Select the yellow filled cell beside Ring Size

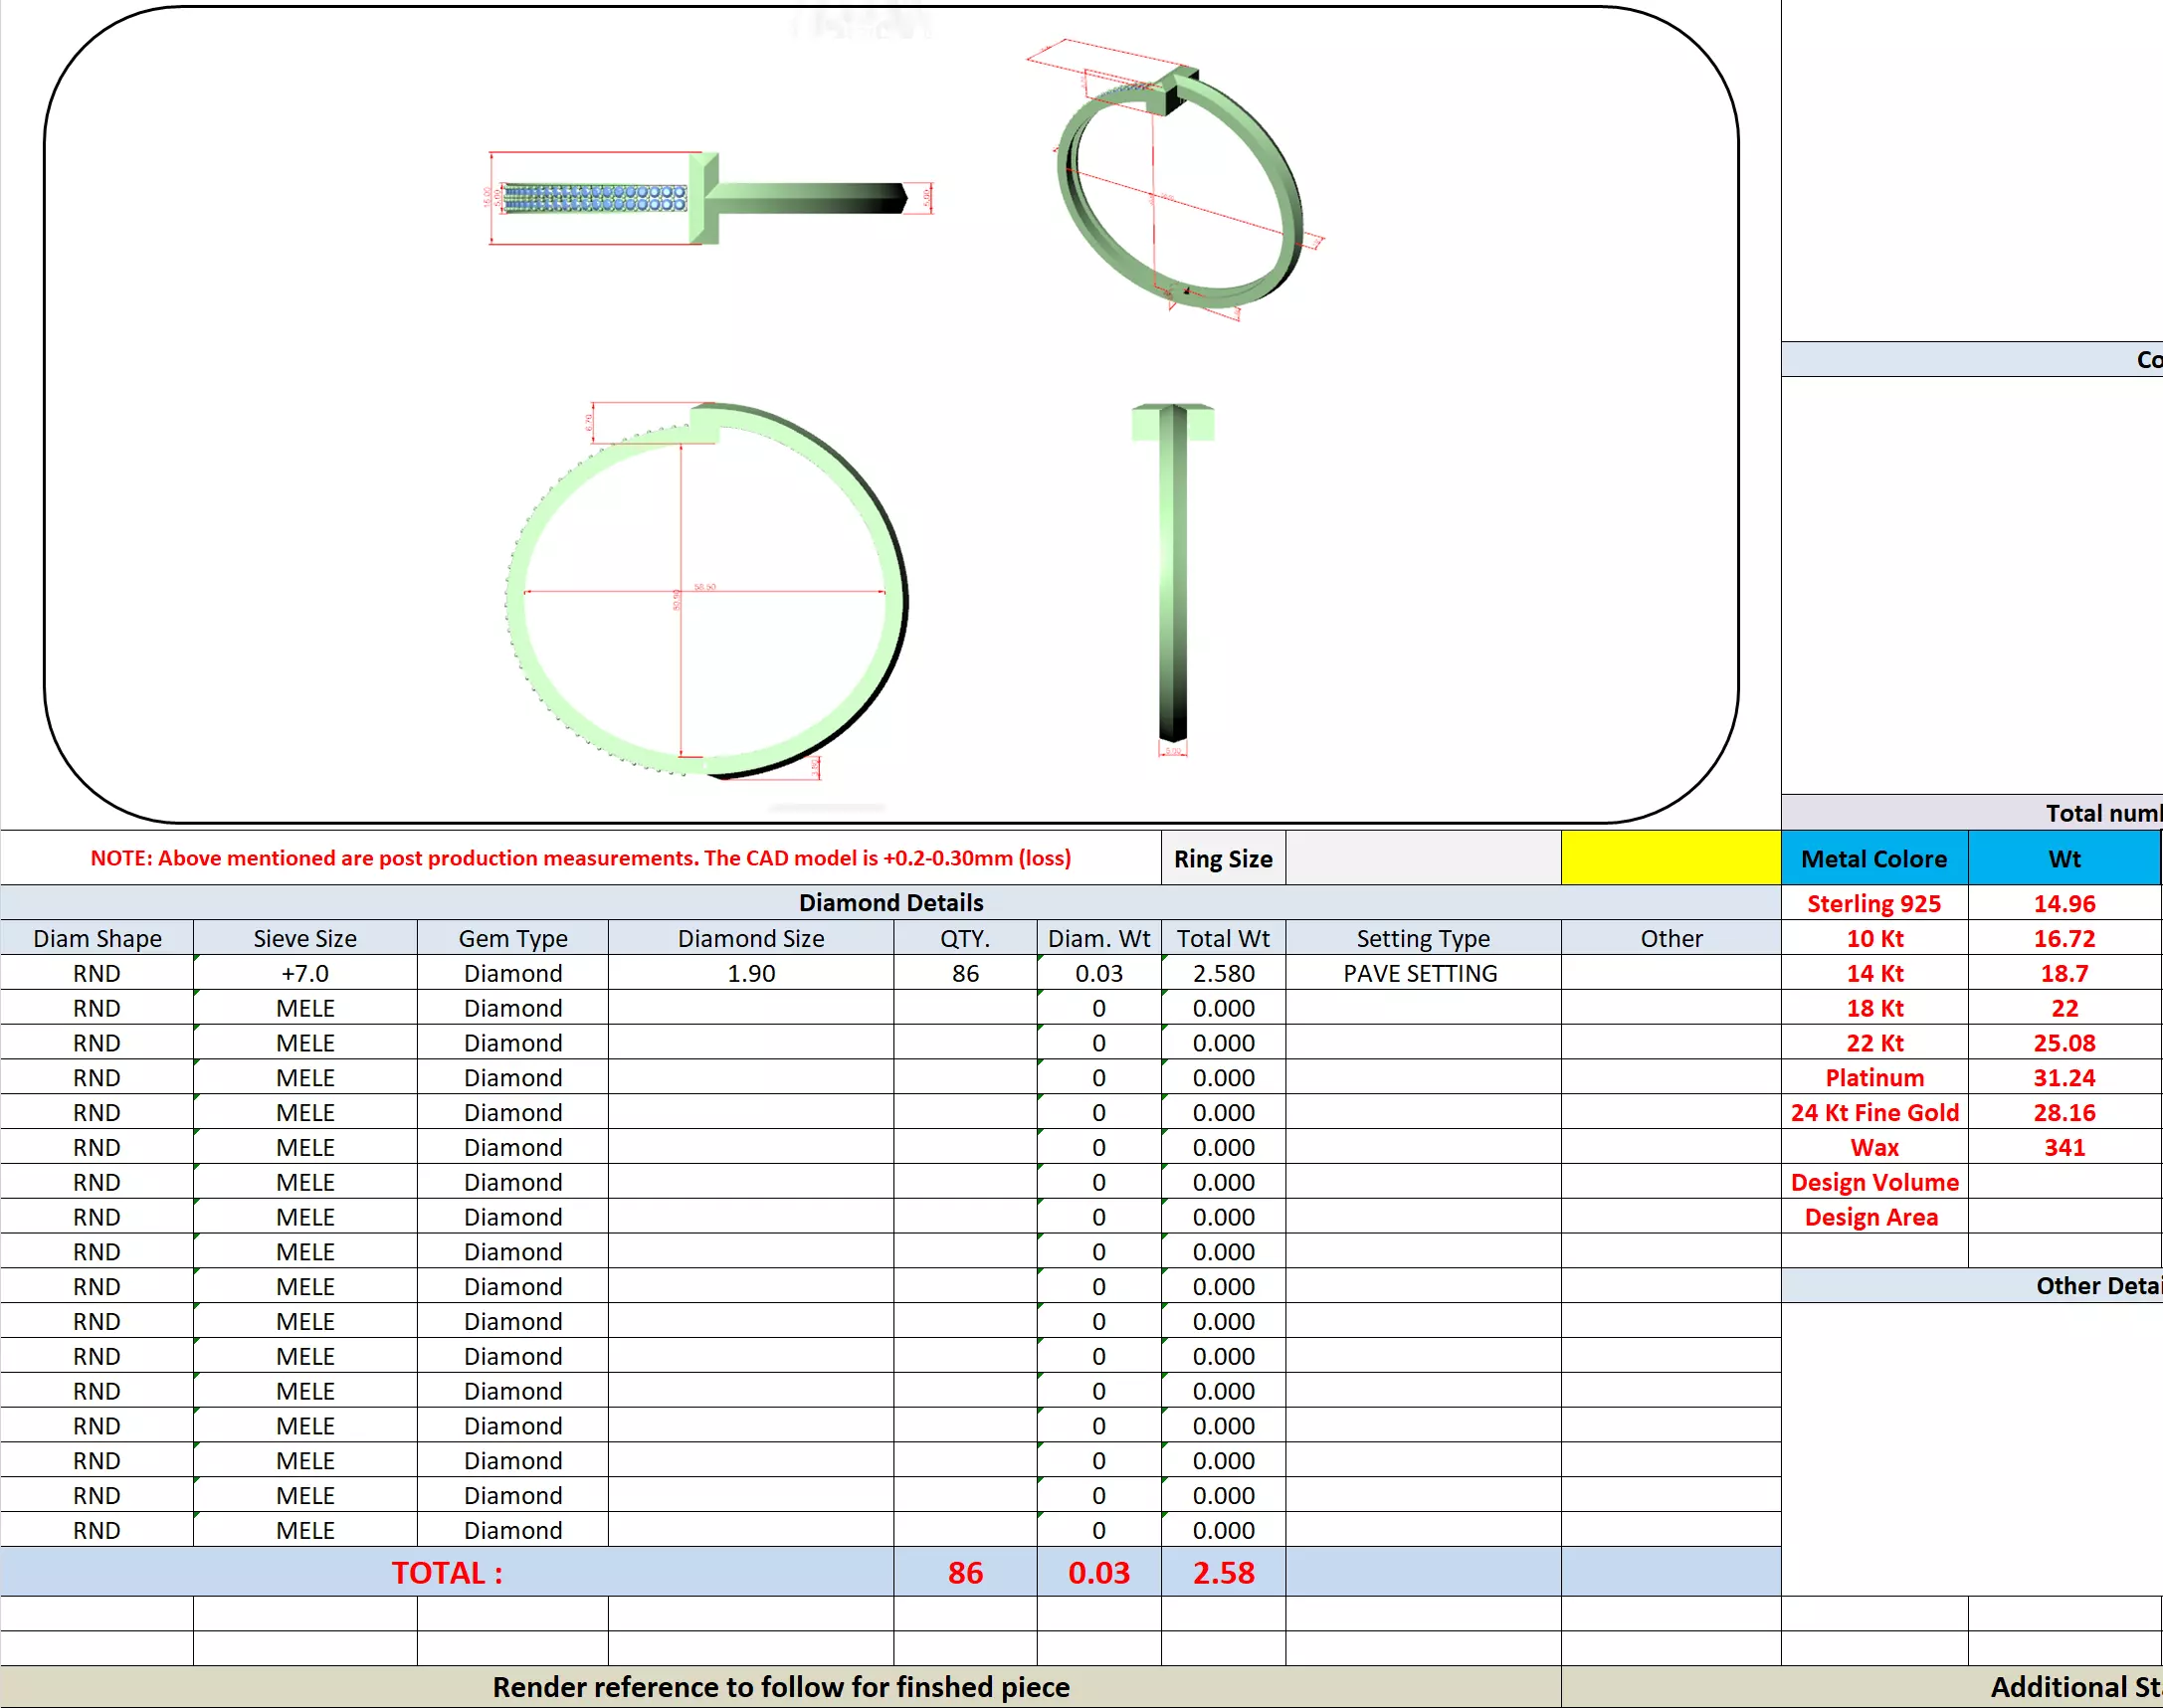1670,858
